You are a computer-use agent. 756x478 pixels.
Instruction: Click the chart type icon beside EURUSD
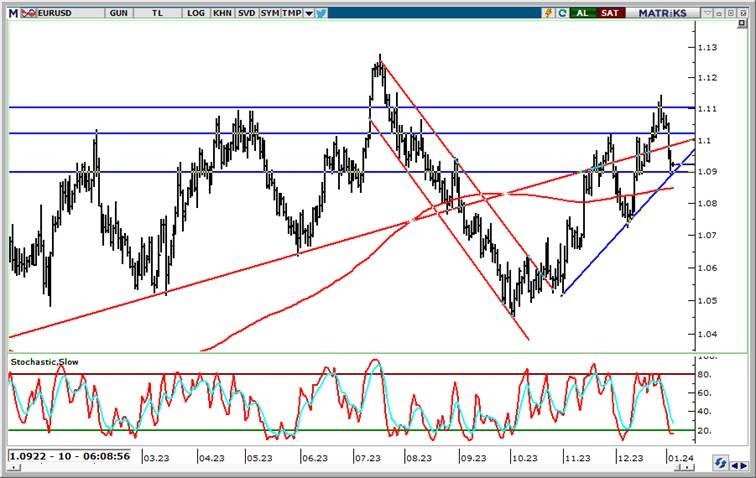point(28,13)
